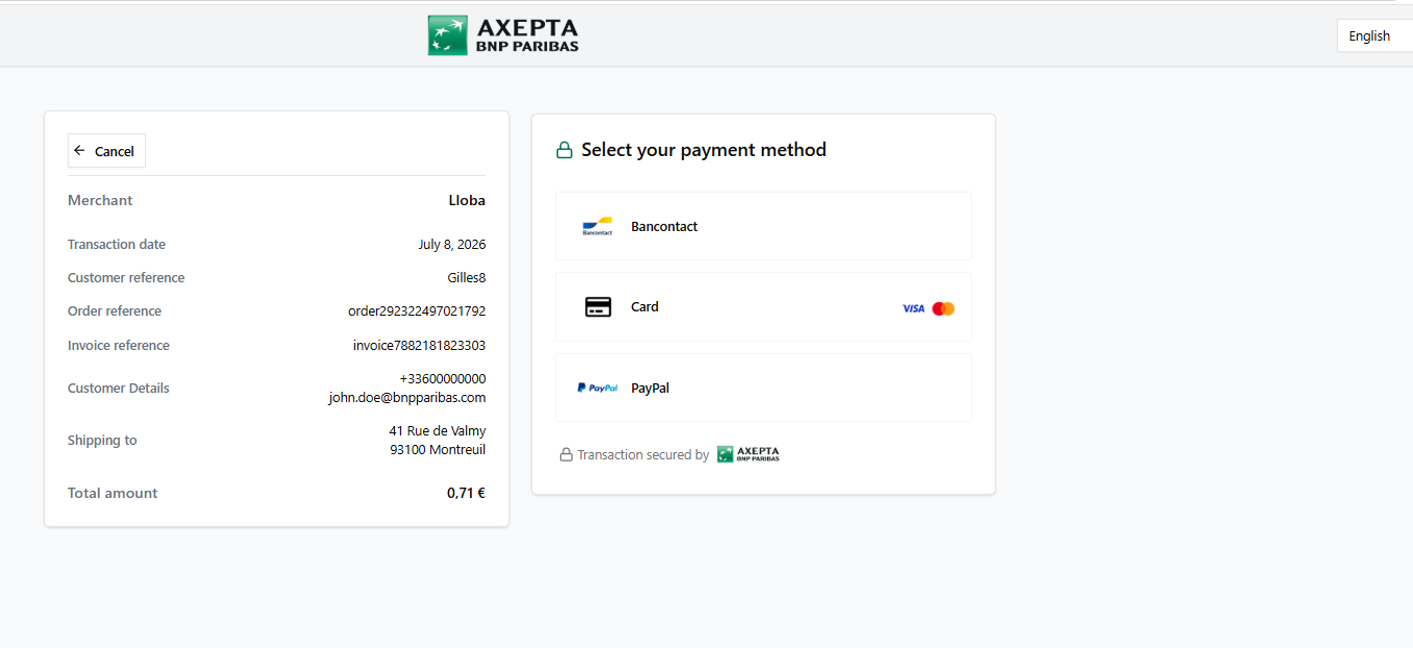Viewport: 1413px width, 648px height.
Task: Click the customer email john.doe@bnpparibas.com
Action: pos(407,397)
